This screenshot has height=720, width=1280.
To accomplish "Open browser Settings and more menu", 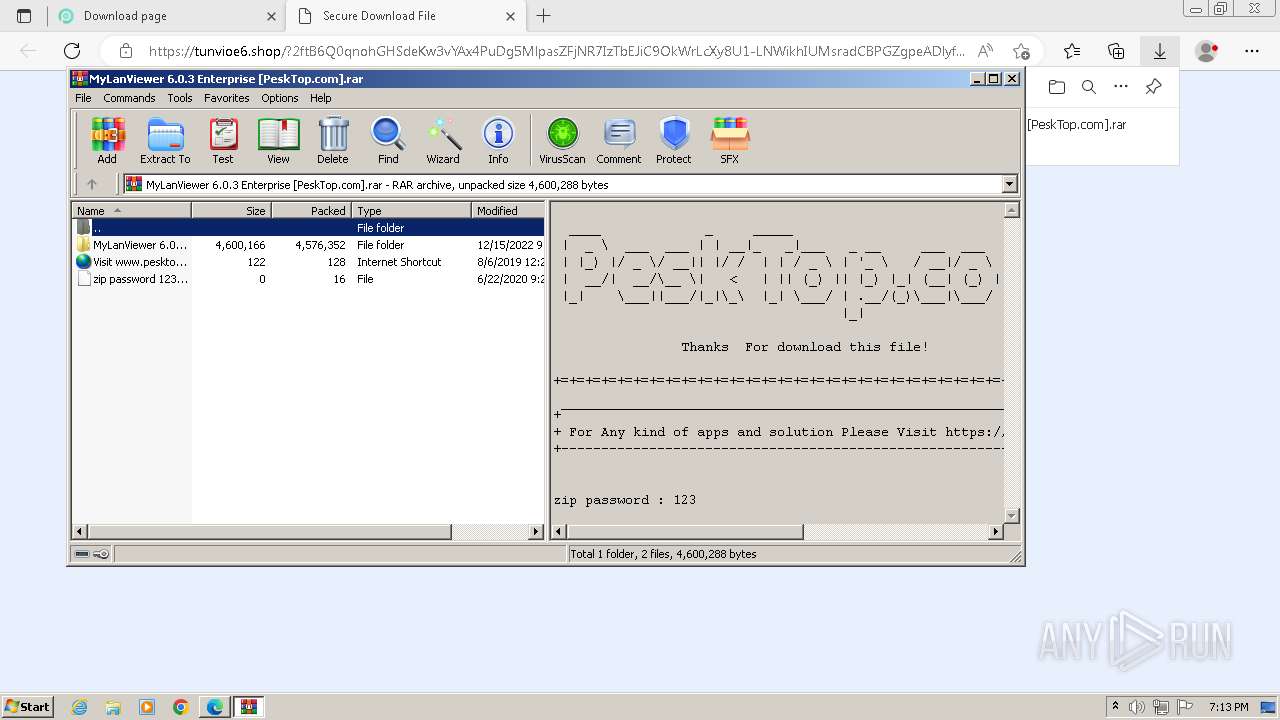I will pyautogui.click(x=1252, y=51).
